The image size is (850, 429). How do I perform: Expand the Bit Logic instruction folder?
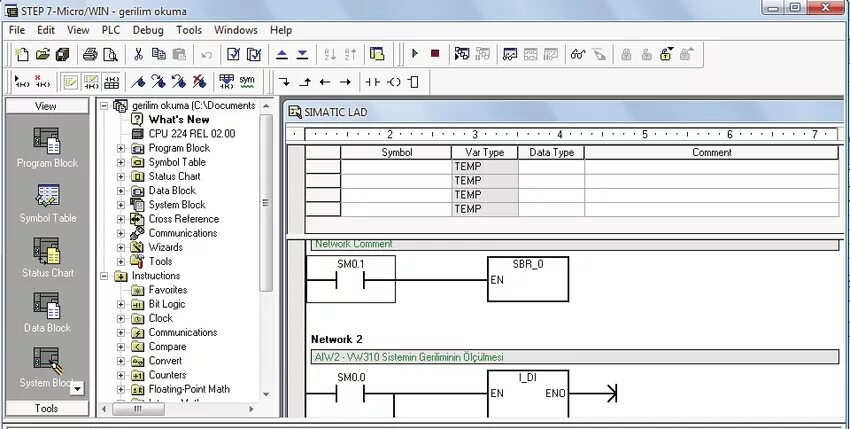[120, 304]
